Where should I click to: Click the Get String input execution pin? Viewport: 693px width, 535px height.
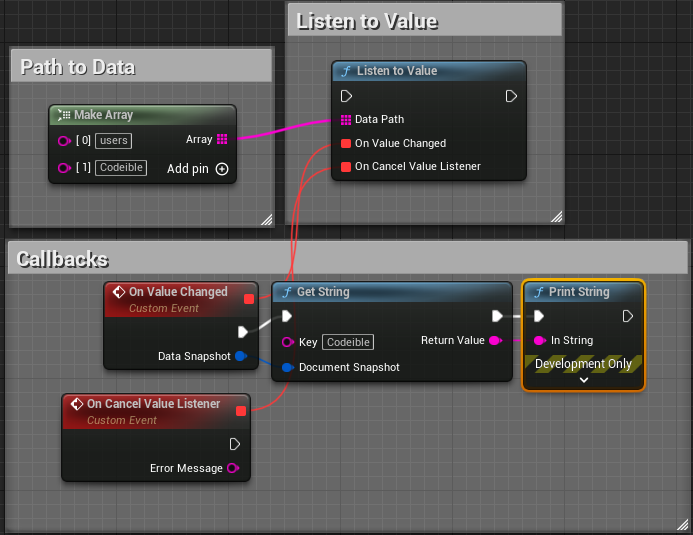point(287,316)
